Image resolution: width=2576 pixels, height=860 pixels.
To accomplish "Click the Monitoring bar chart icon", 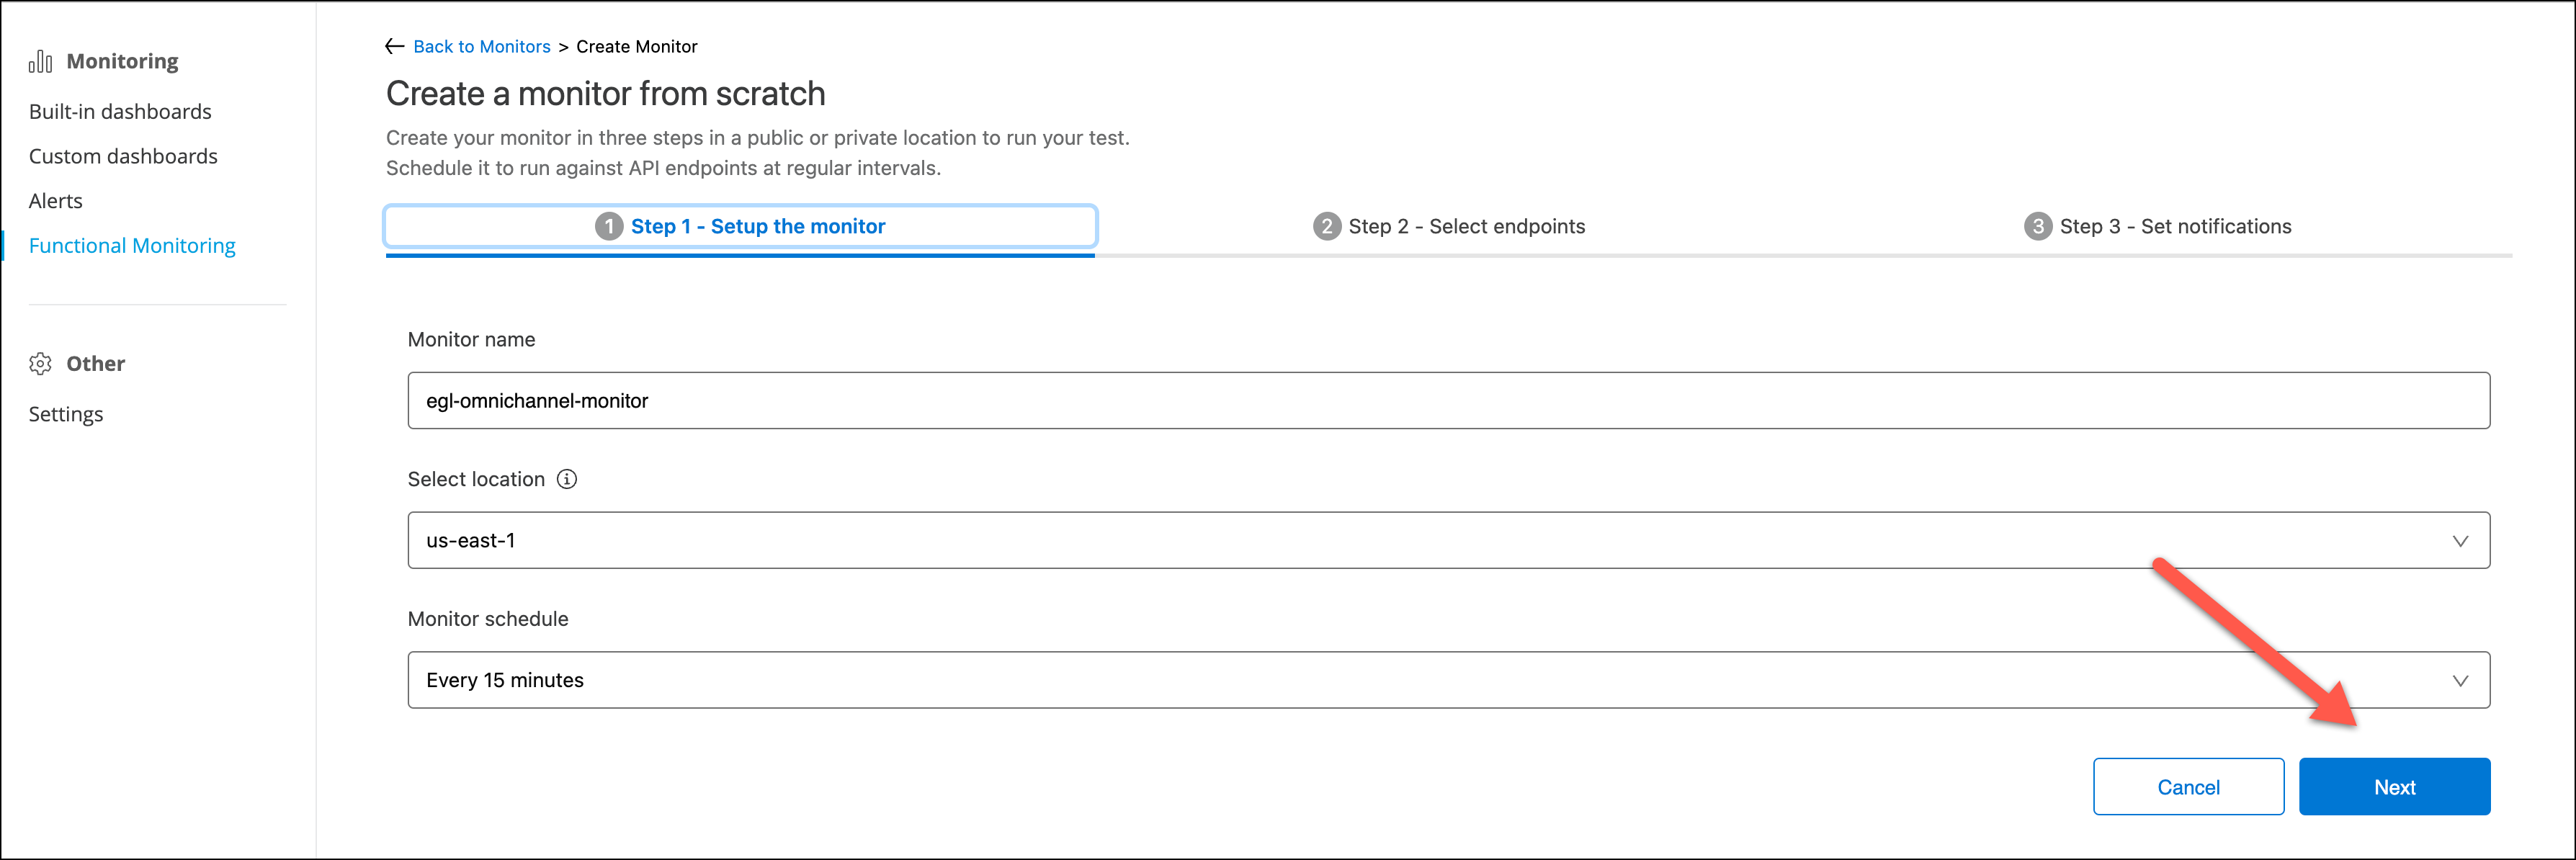I will click(x=40, y=62).
